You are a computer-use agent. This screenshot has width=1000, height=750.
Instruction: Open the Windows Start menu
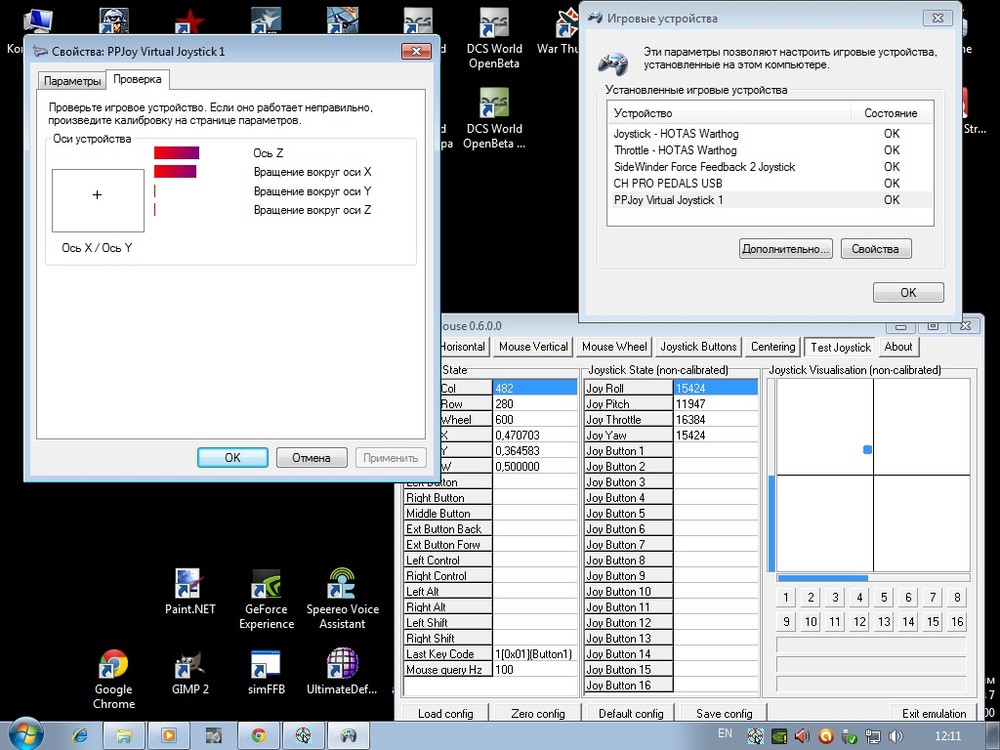pos(27,734)
